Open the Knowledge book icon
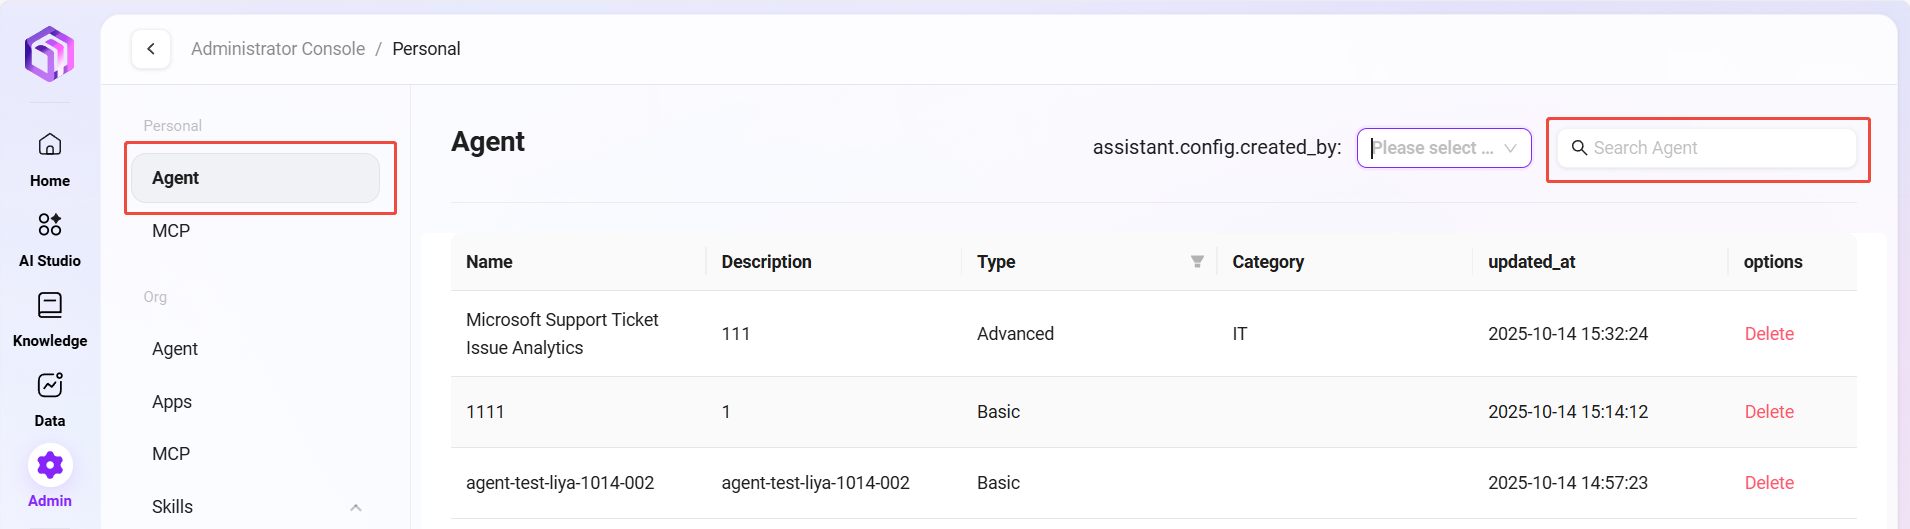The width and height of the screenshot is (1910, 529). pyautogui.click(x=50, y=305)
